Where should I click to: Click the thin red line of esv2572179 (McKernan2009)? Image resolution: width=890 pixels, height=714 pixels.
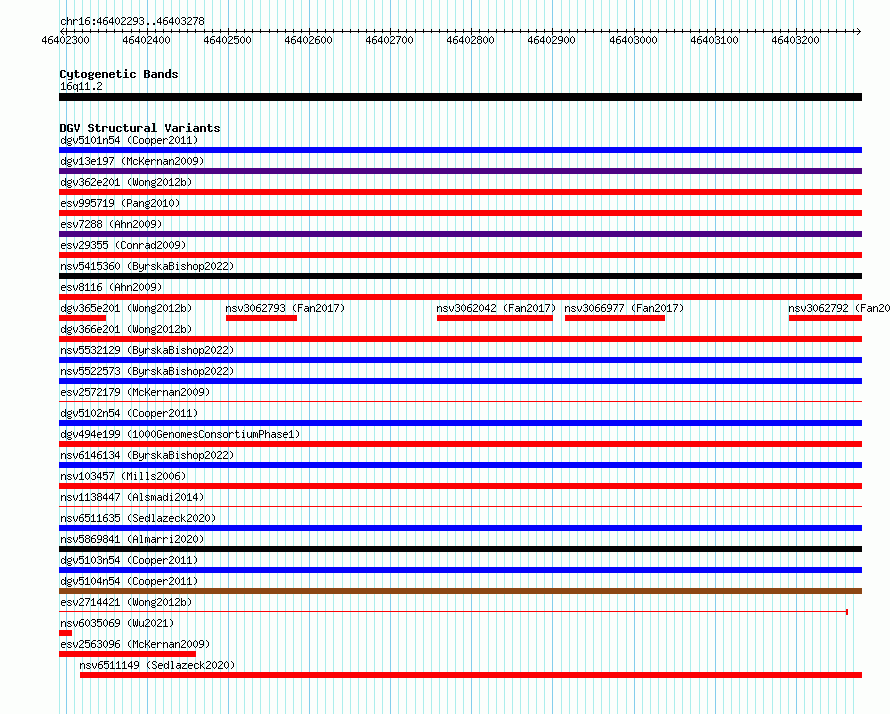pyautogui.click(x=460, y=402)
